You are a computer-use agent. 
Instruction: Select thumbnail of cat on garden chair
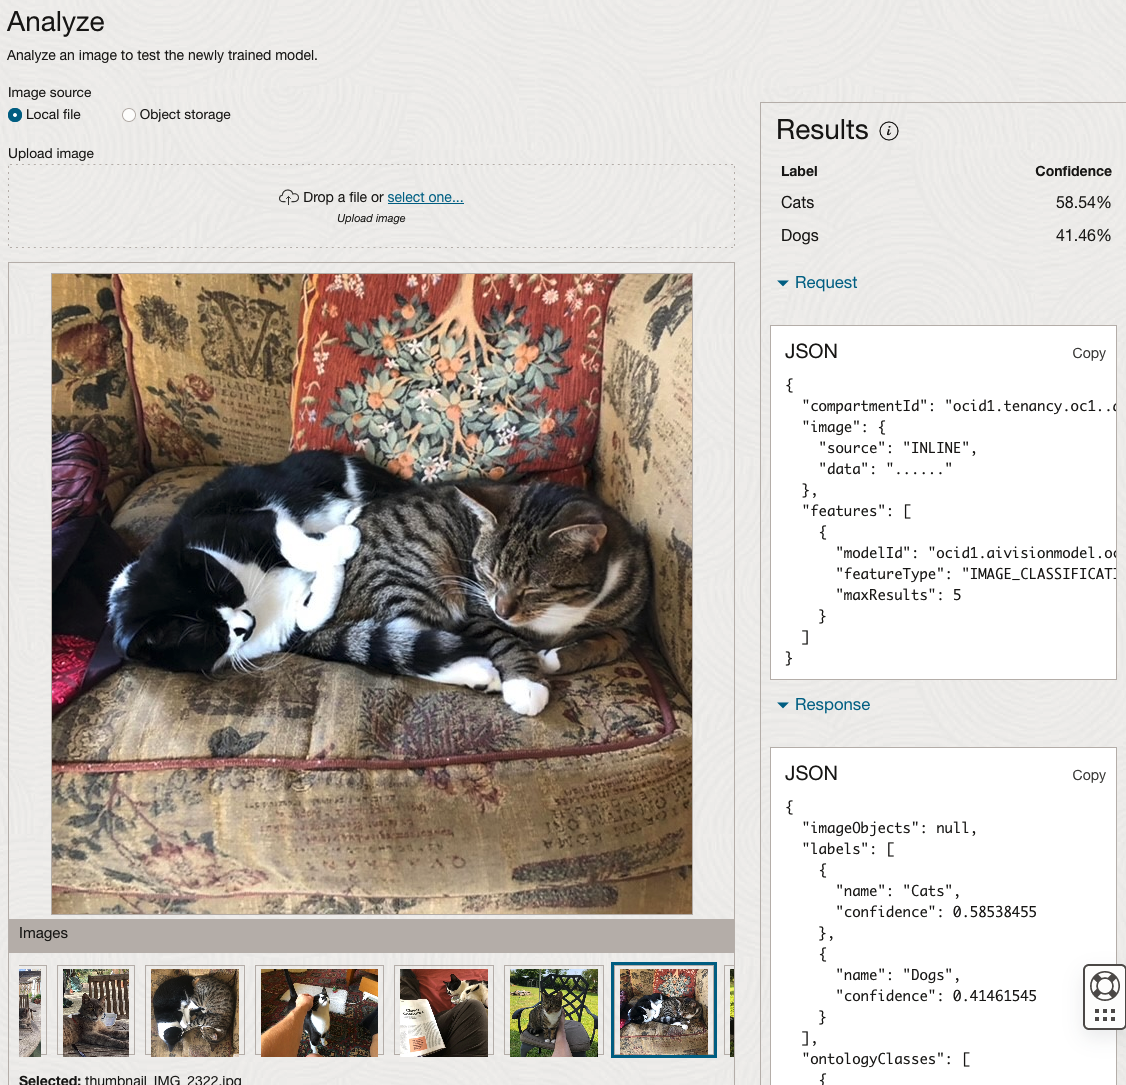pyautogui.click(x=554, y=1011)
